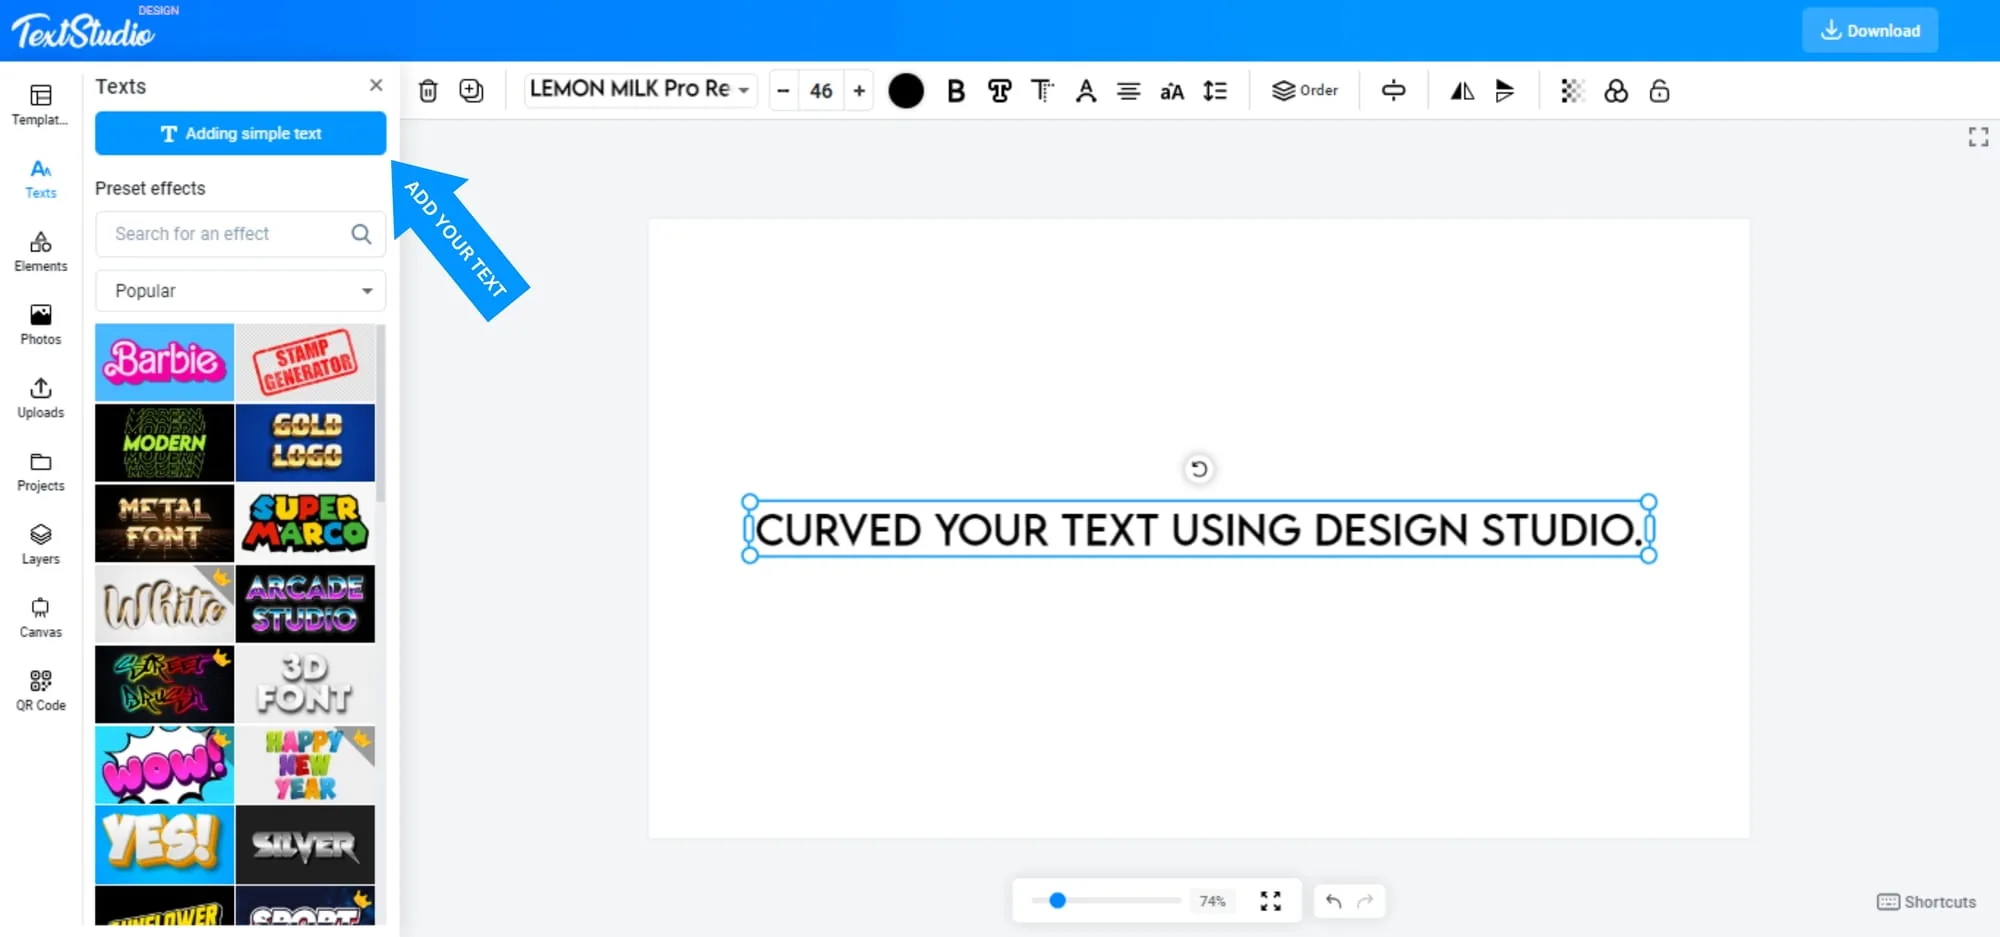This screenshot has width=2000, height=937.
Task: Go to TextStudio logo home
Action: coord(83,30)
